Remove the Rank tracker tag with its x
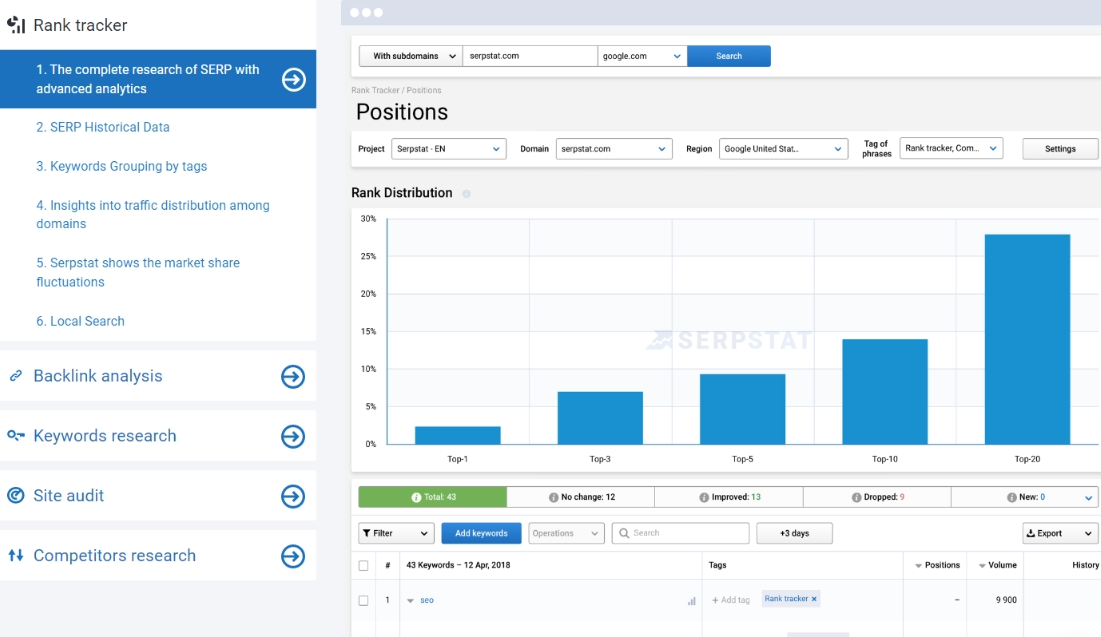 point(814,599)
